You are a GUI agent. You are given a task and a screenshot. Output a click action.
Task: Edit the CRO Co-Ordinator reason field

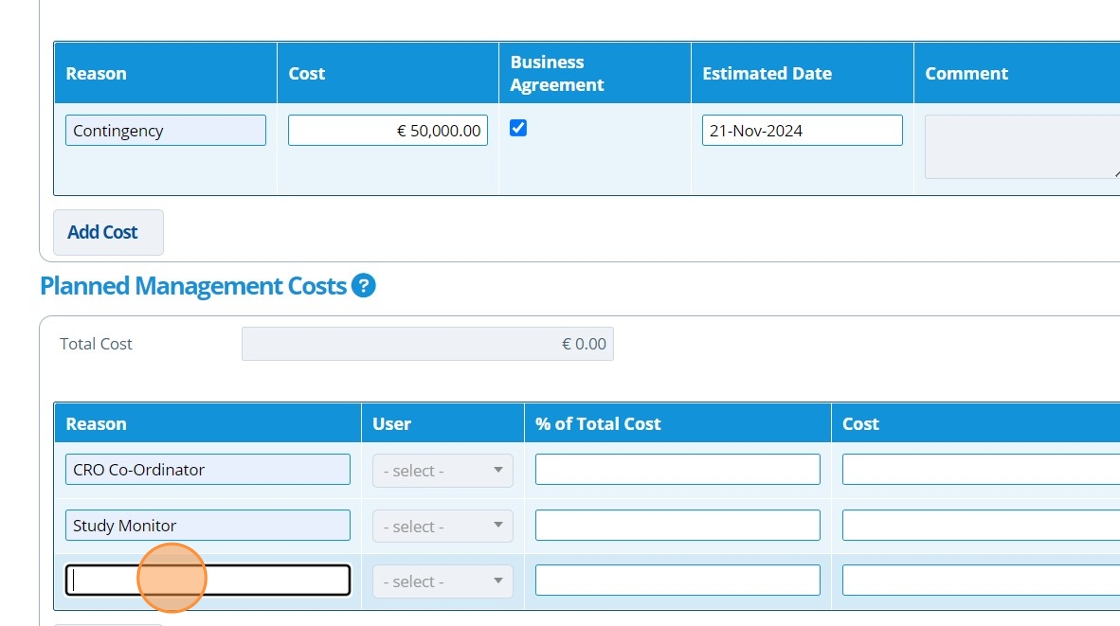(x=208, y=470)
